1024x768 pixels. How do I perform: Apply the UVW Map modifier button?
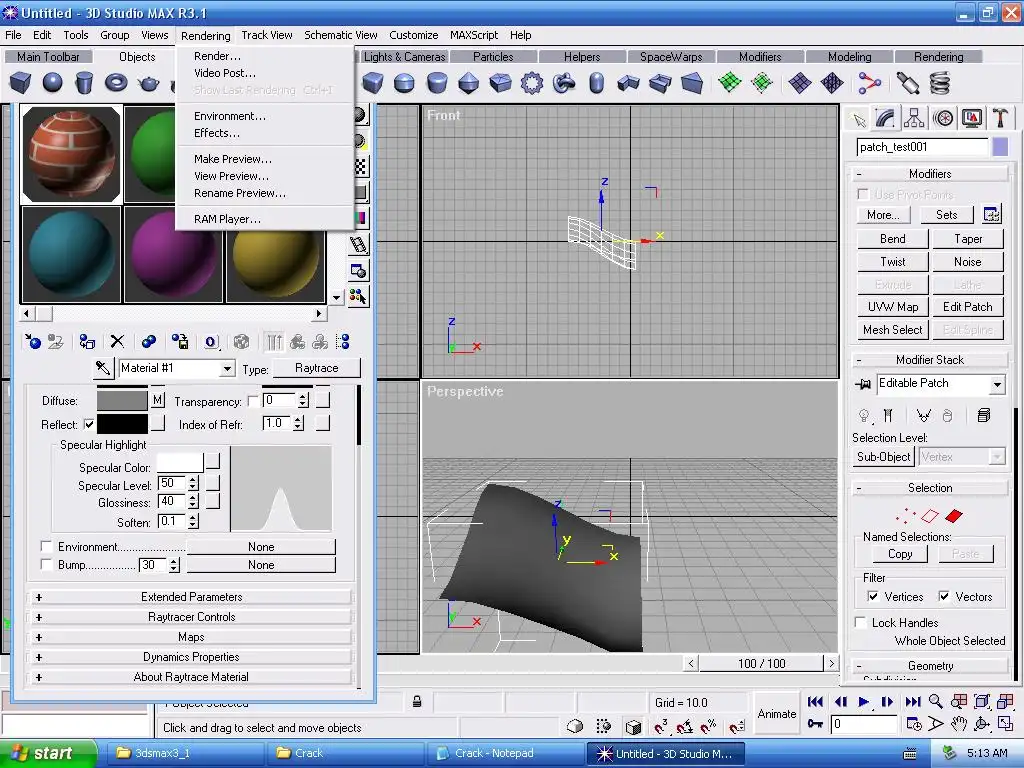[x=892, y=307]
